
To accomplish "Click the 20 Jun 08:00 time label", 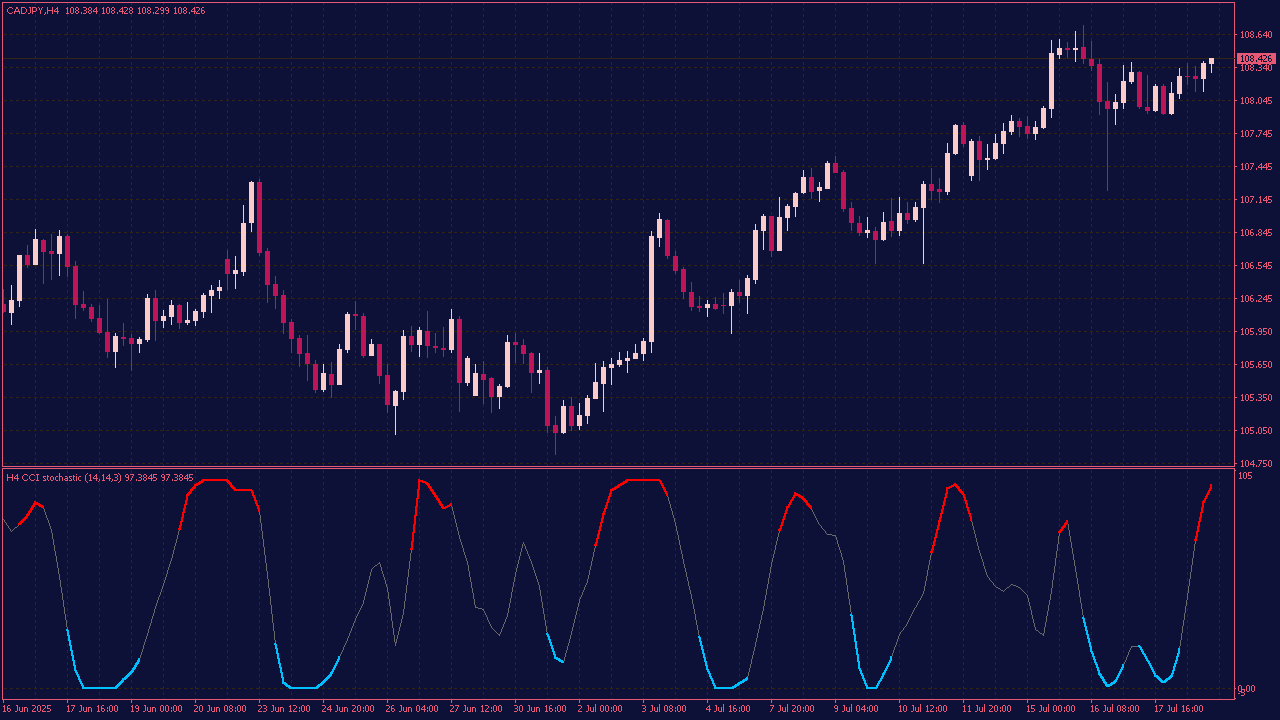I will [220, 708].
